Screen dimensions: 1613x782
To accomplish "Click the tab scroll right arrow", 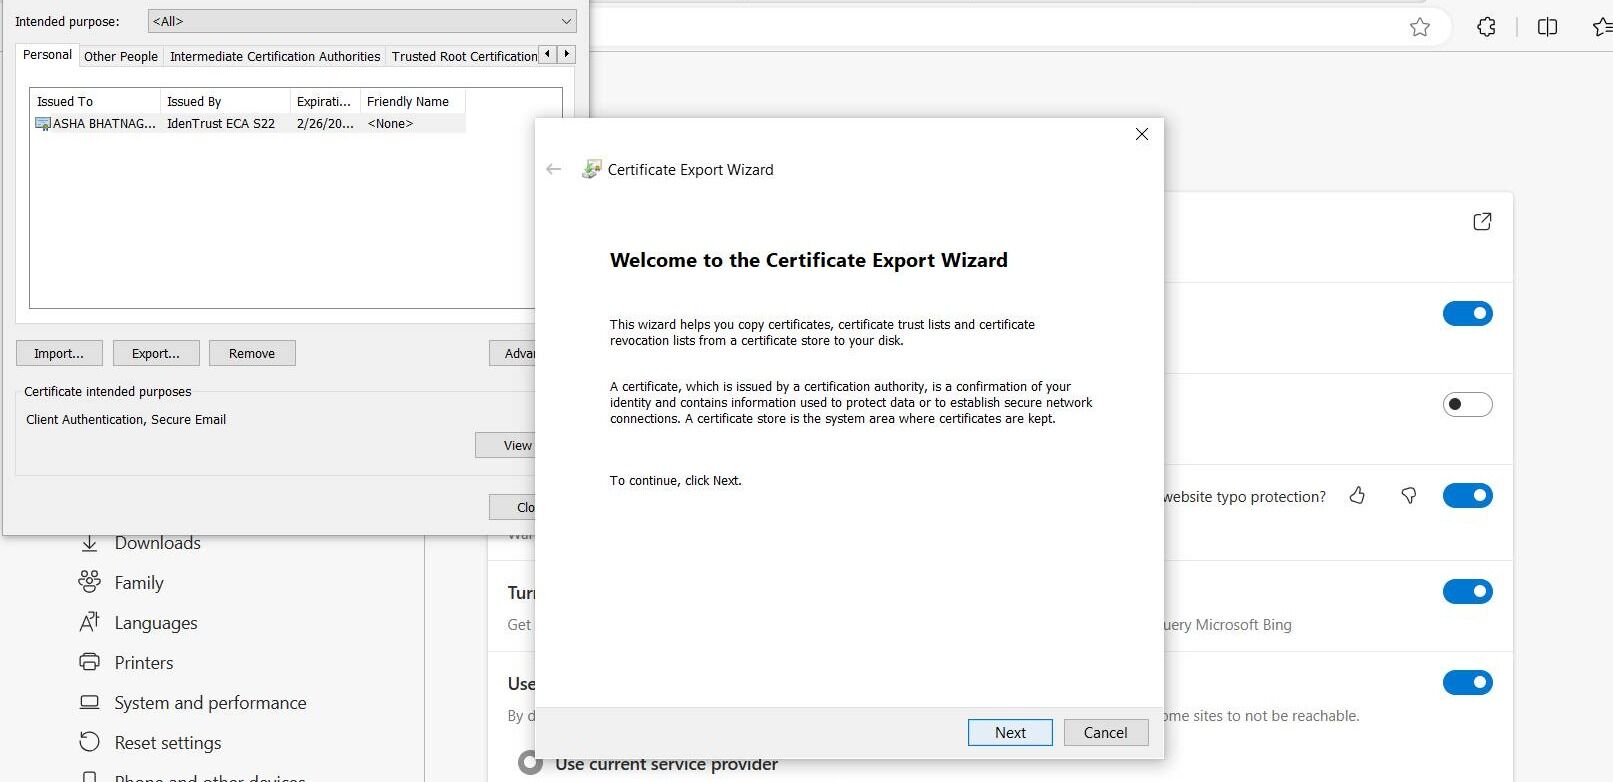I will coord(567,54).
